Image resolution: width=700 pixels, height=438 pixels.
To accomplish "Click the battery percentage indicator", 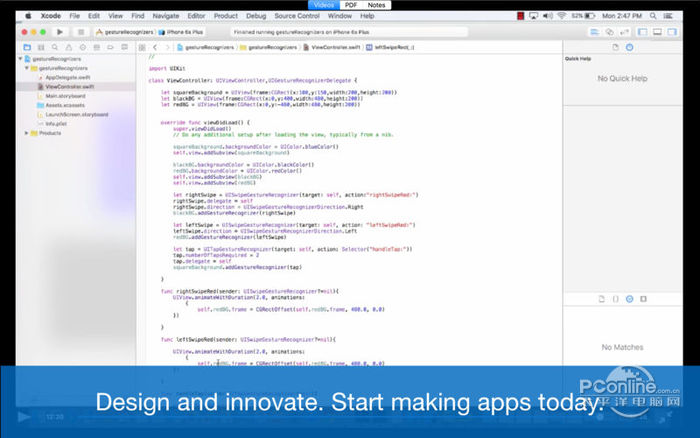I will (x=583, y=16).
